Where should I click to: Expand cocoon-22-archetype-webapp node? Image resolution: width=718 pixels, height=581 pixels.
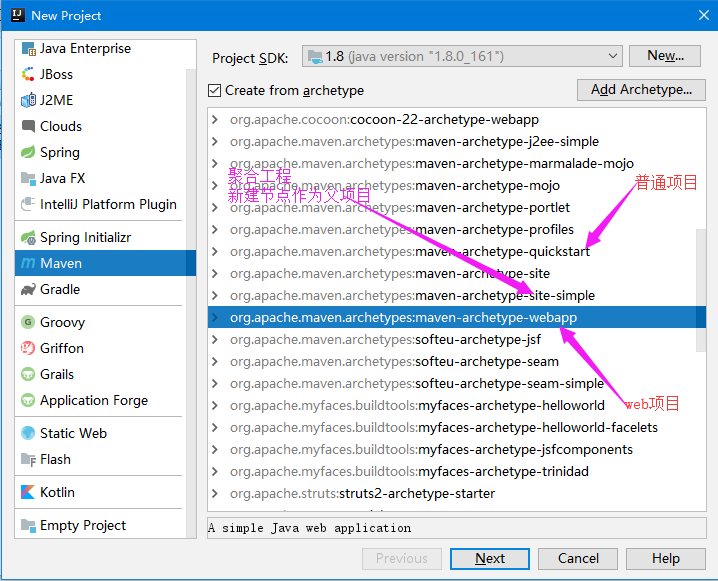point(215,119)
